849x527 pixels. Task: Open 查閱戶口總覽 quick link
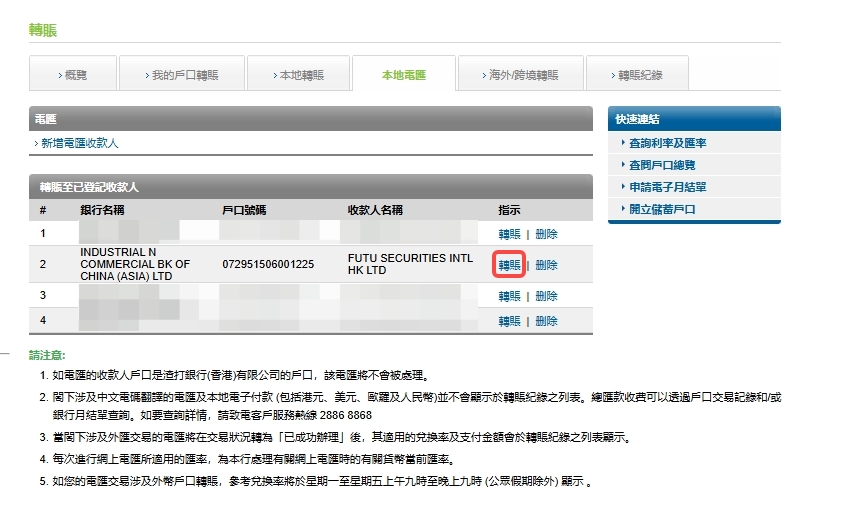[x=662, y=165]
